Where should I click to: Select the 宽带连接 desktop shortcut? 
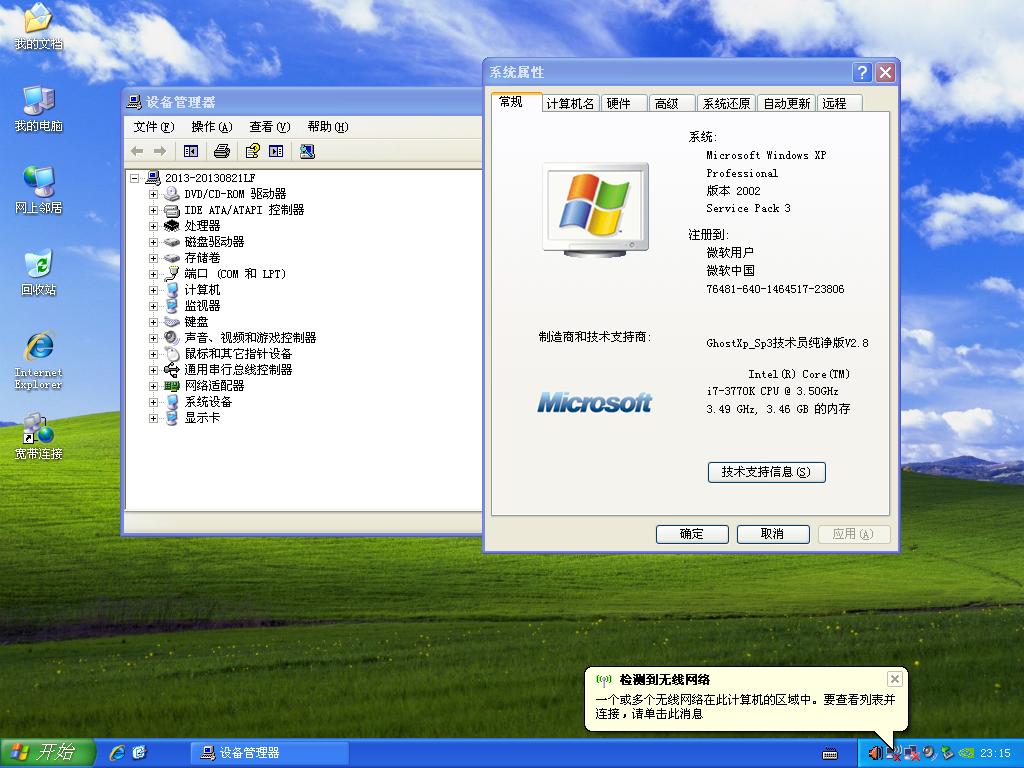click(x=39, y=437)
